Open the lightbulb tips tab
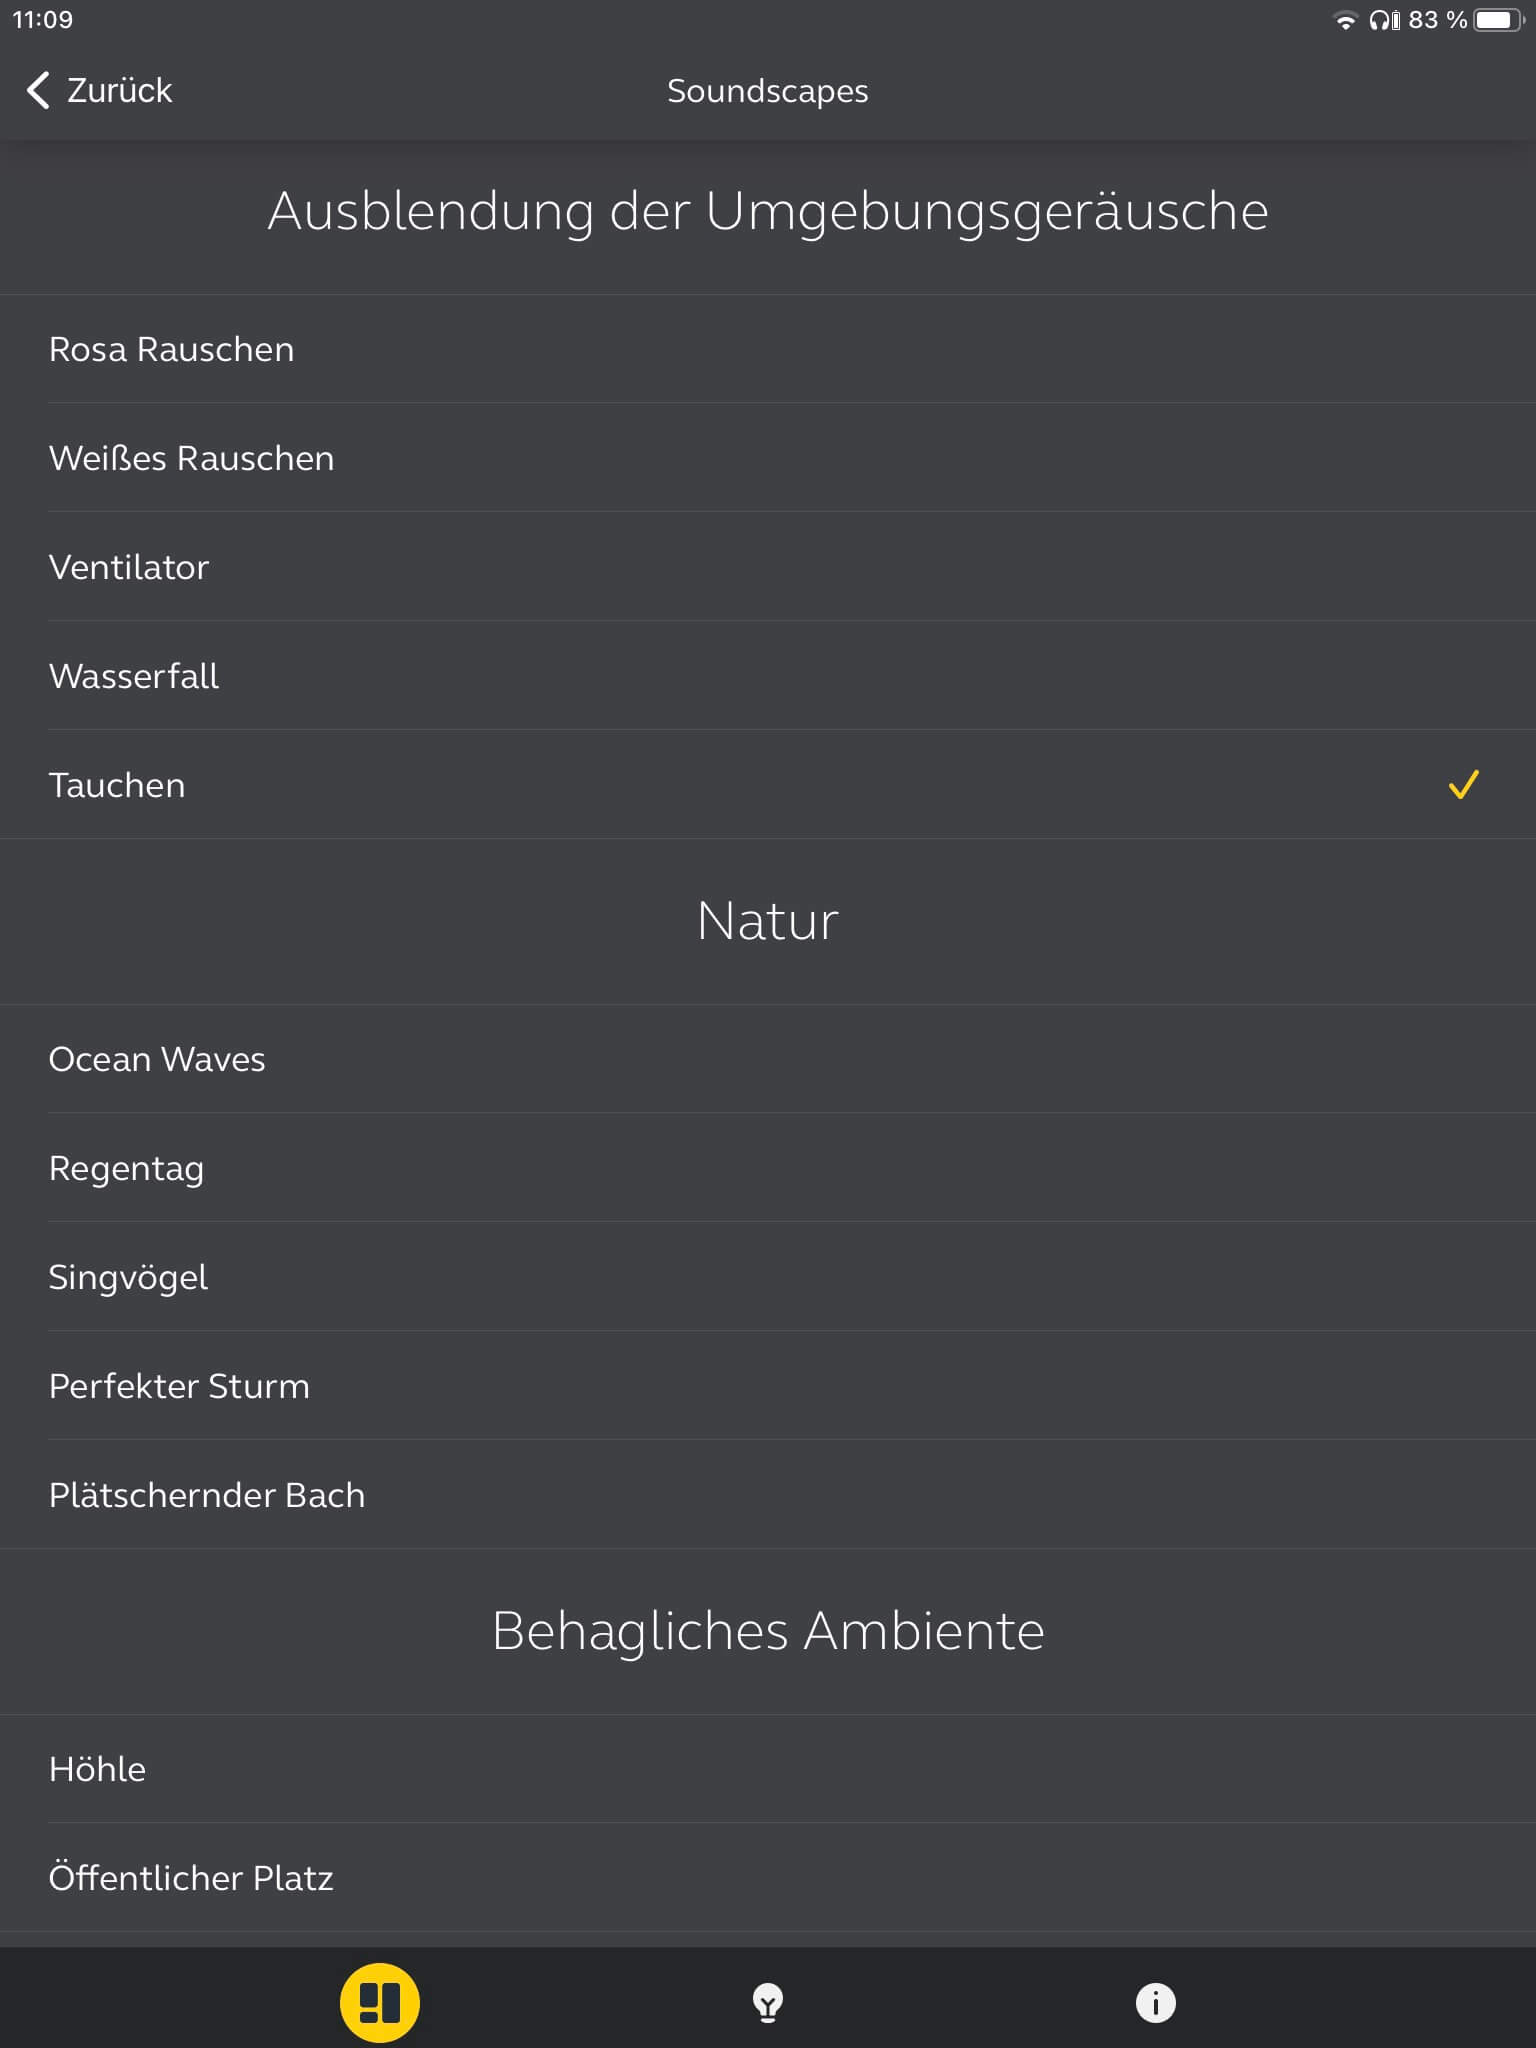1536x2048 pixels. [x=767, y=2003]
